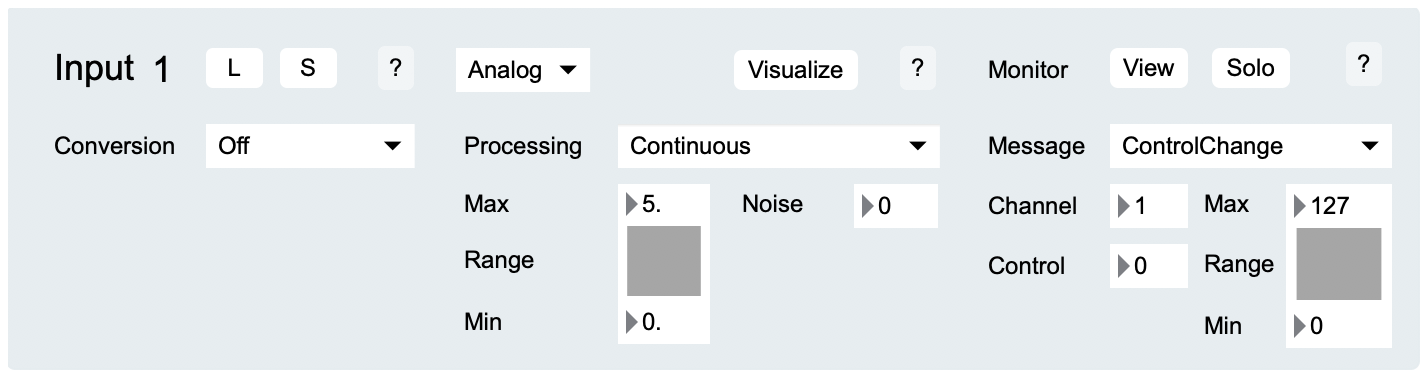Open the help question mark beside the S button
1428x376 pixels.
pos(395,69)
